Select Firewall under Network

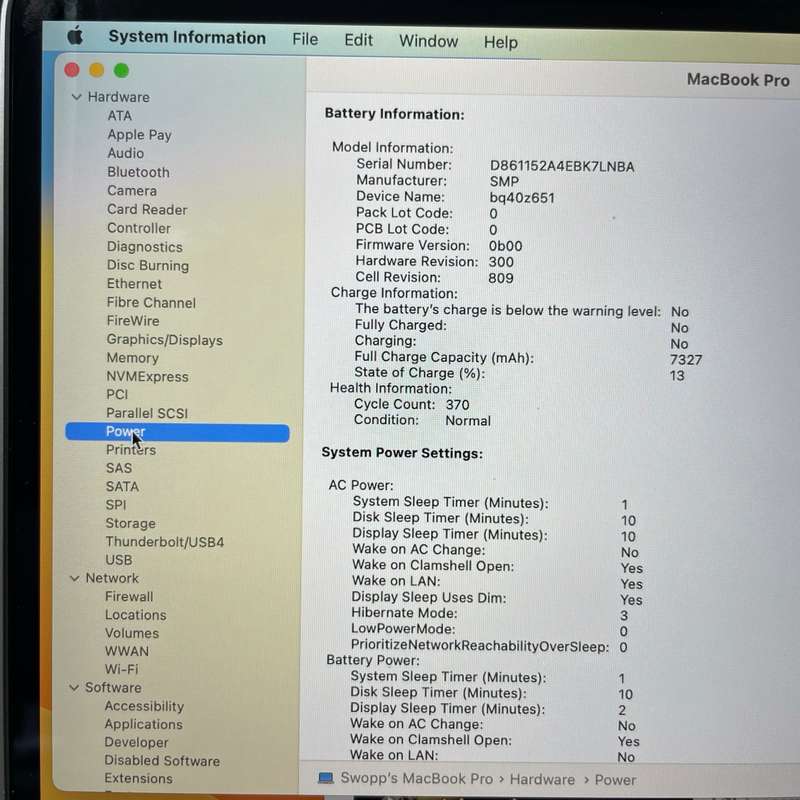tap(129, 596)
